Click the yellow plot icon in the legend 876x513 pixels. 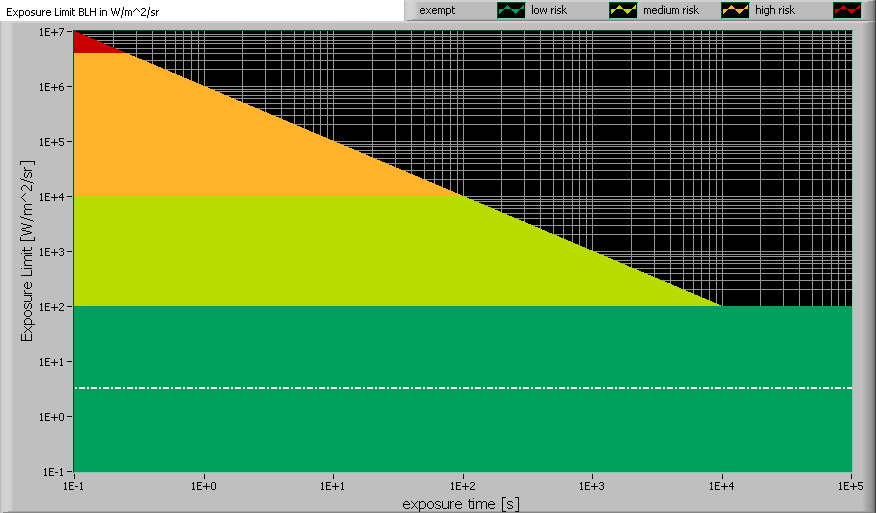622,10
